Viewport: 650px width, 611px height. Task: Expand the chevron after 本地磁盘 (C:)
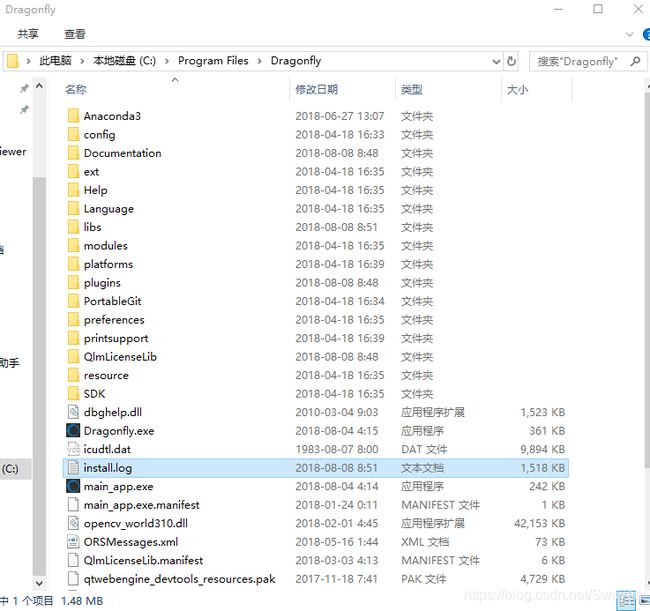pos(167,61)
